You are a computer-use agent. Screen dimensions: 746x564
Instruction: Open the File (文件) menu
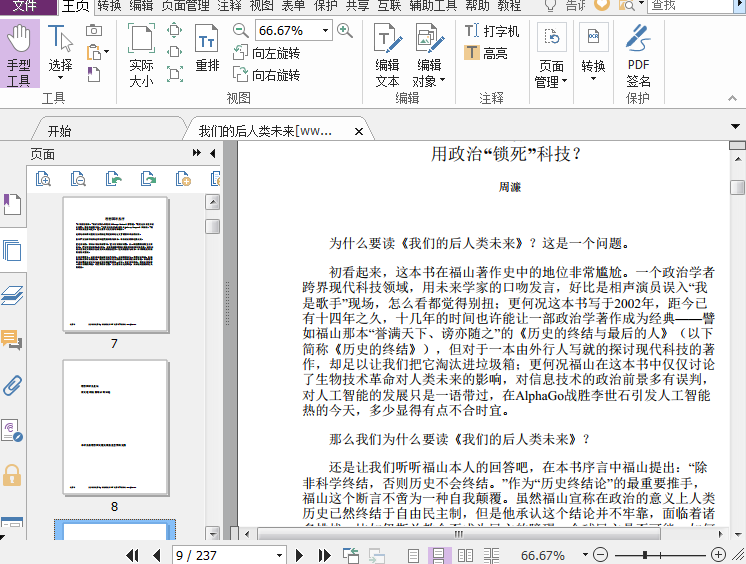(25, 6)
